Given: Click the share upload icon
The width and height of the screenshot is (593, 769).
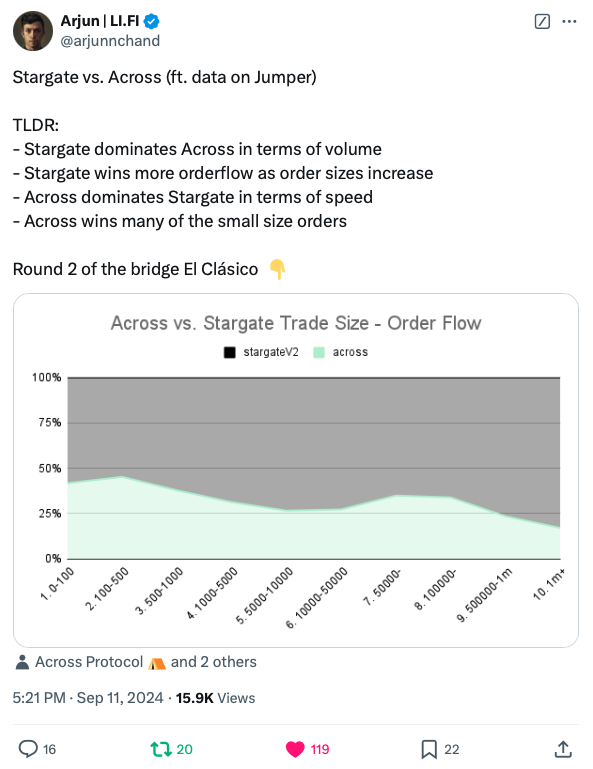Looking at the screenshot, I should pos(563,748).
